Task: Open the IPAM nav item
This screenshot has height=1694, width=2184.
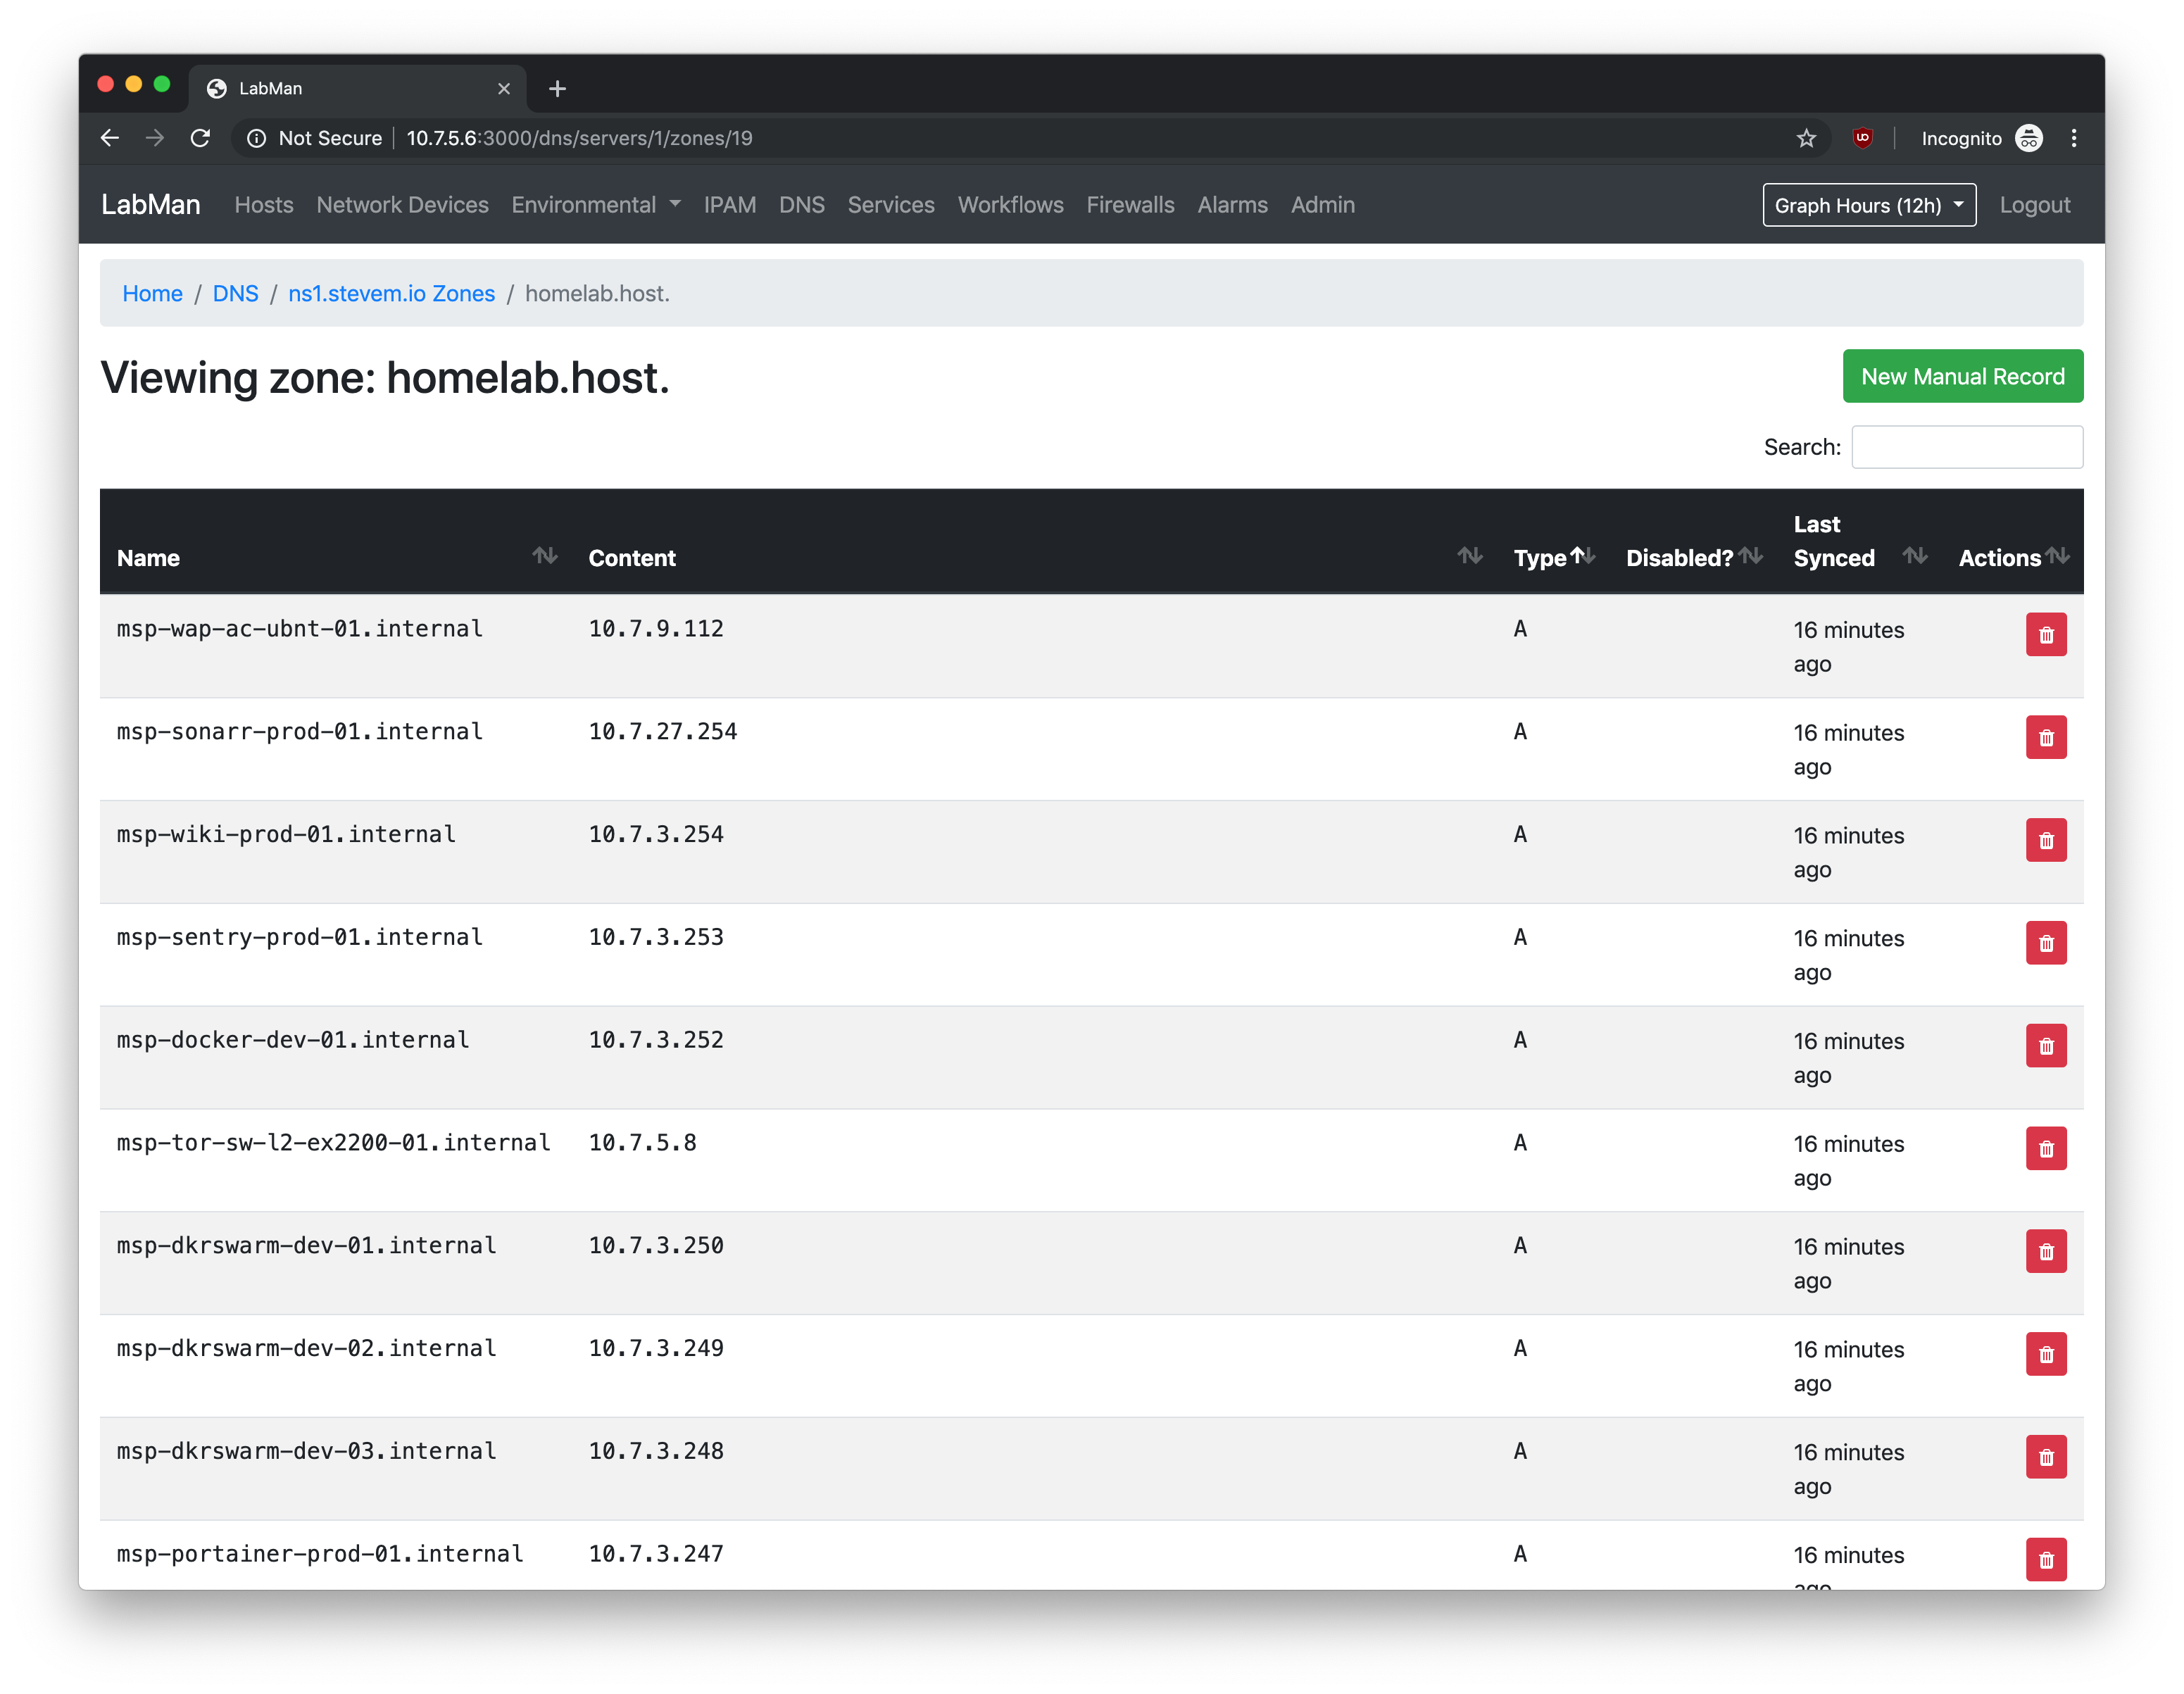Action: click(729, 205)
